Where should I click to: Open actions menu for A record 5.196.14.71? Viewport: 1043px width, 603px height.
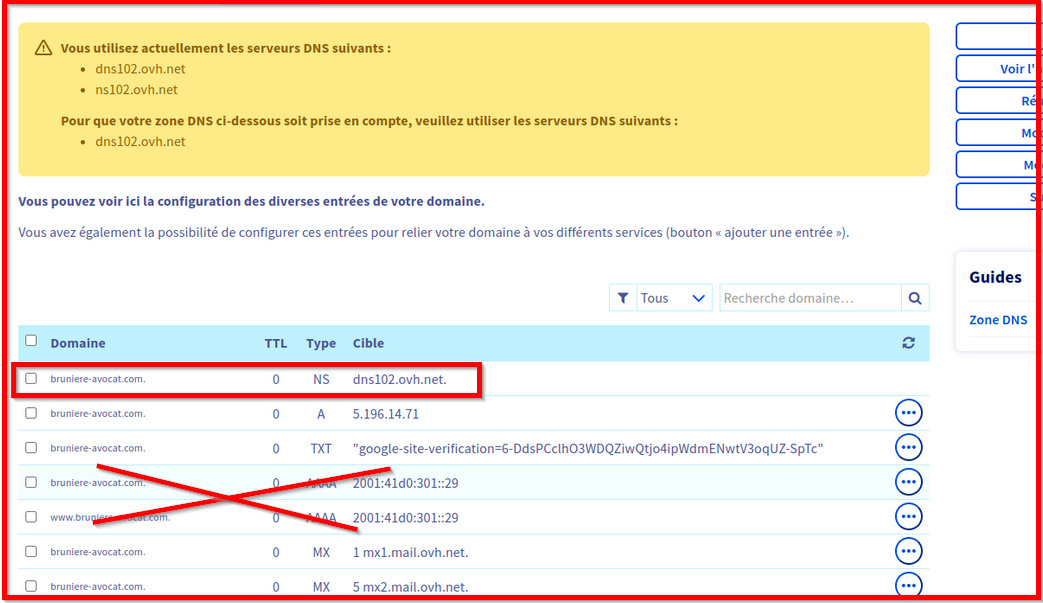[908, 413]
